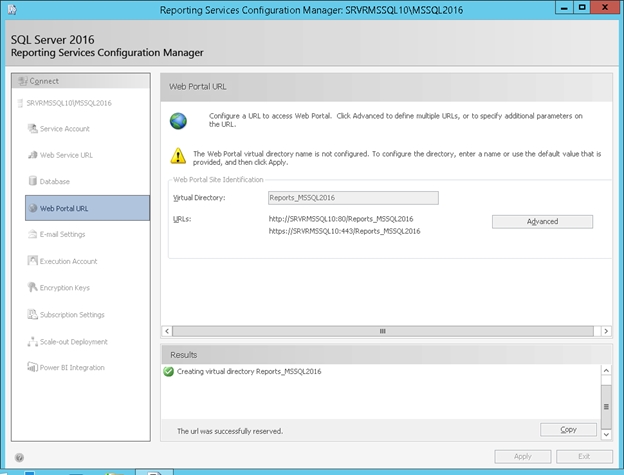The width and height of the screenshot is (624, 475).
Task: Open the Power BI Integration page
Action: click(72, 368)
